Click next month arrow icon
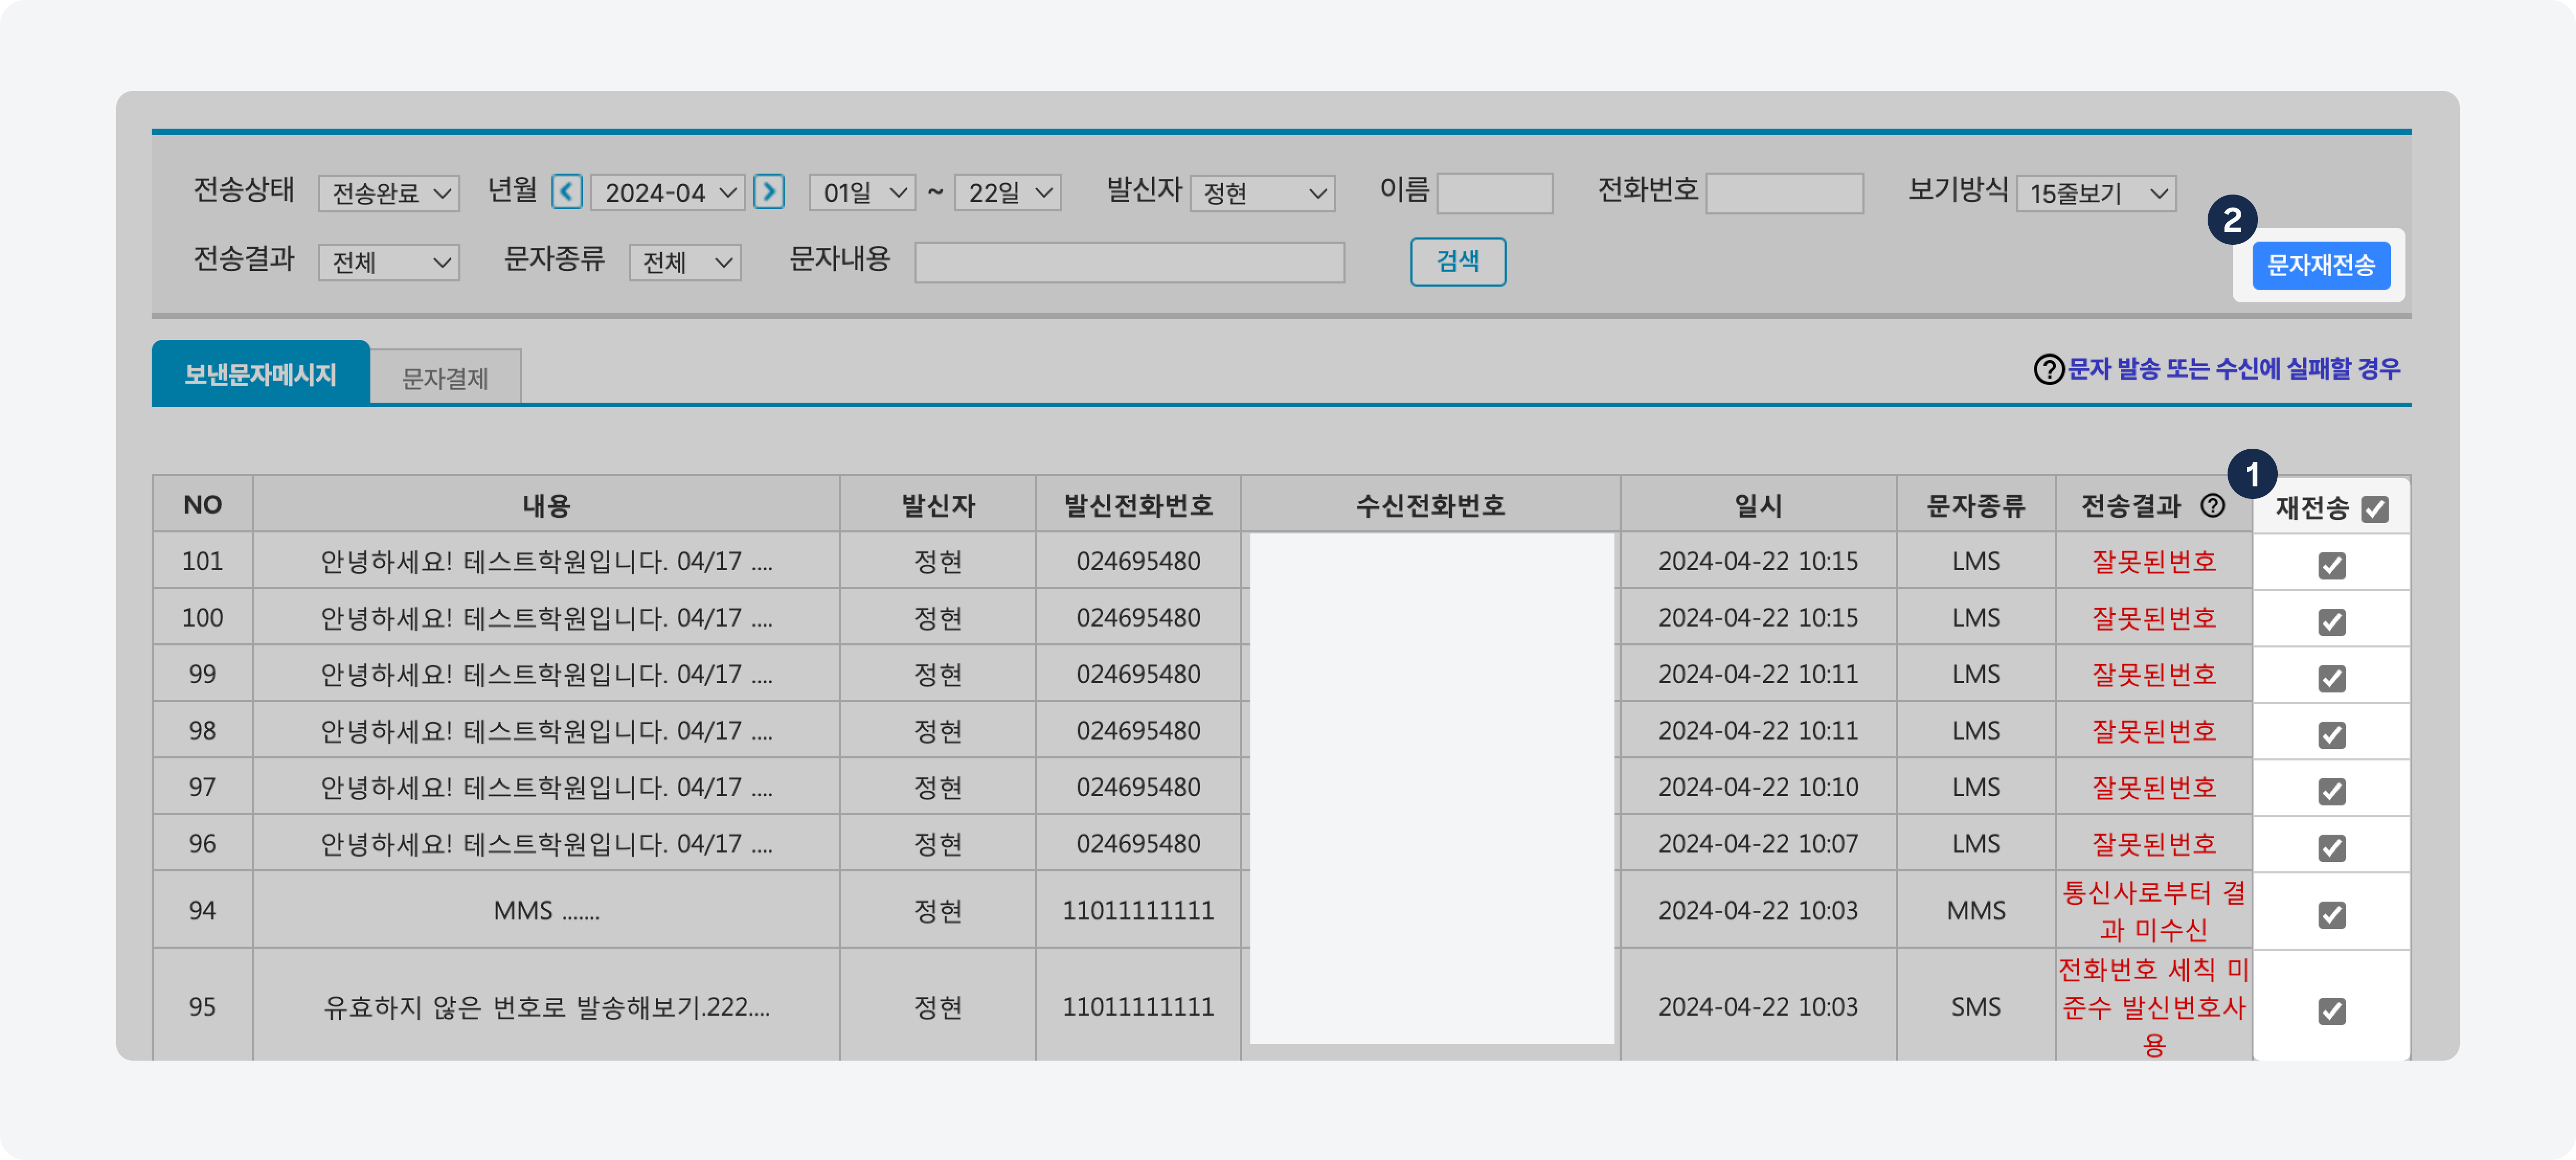The height and width of the screenshot is (1160, 2576). click(x=768, y=191)
